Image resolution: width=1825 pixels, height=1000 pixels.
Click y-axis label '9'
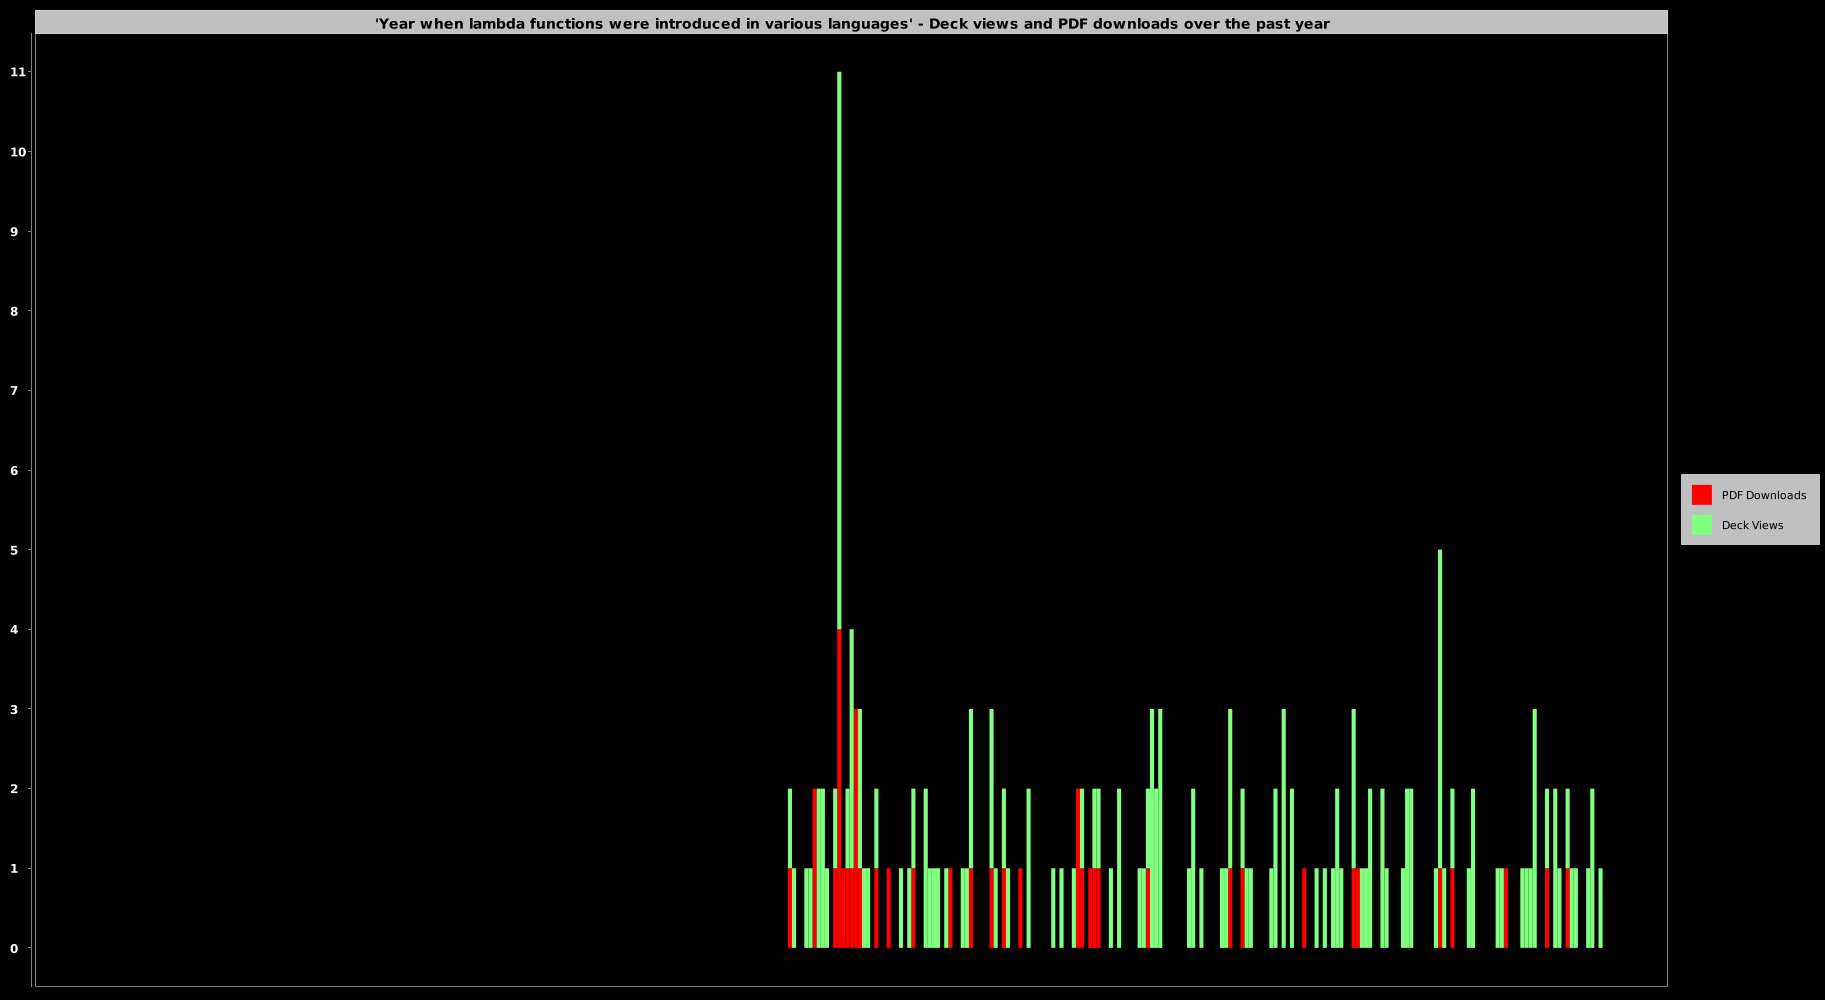pyautogui.click(x=14, y=232)
